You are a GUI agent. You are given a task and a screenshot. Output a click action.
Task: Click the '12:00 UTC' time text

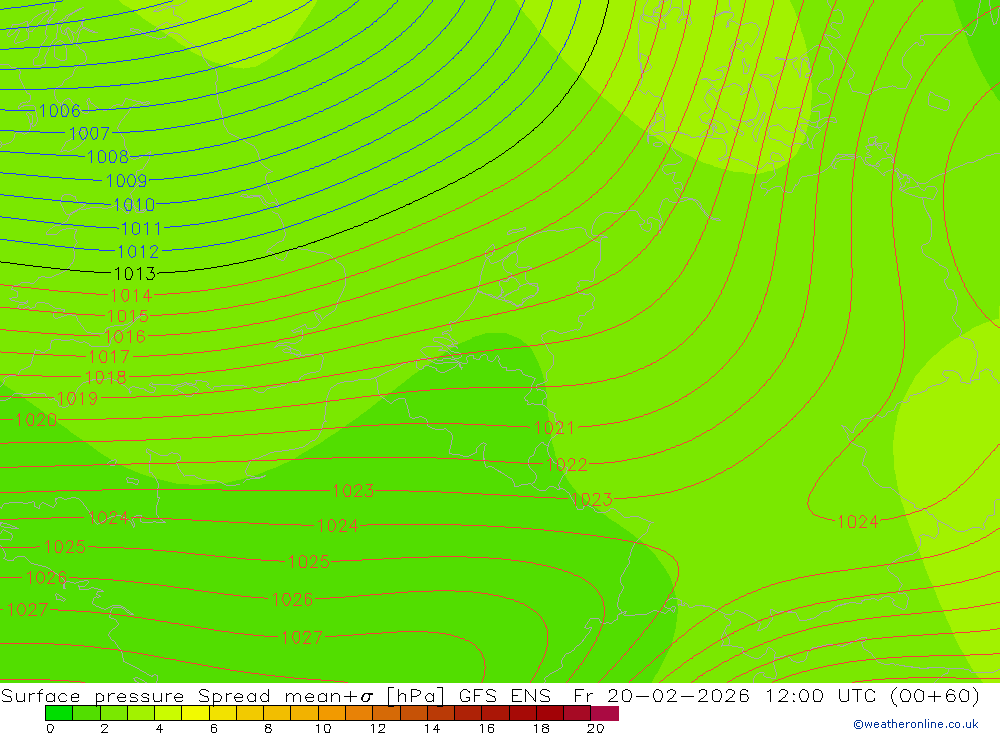[821, 695]
